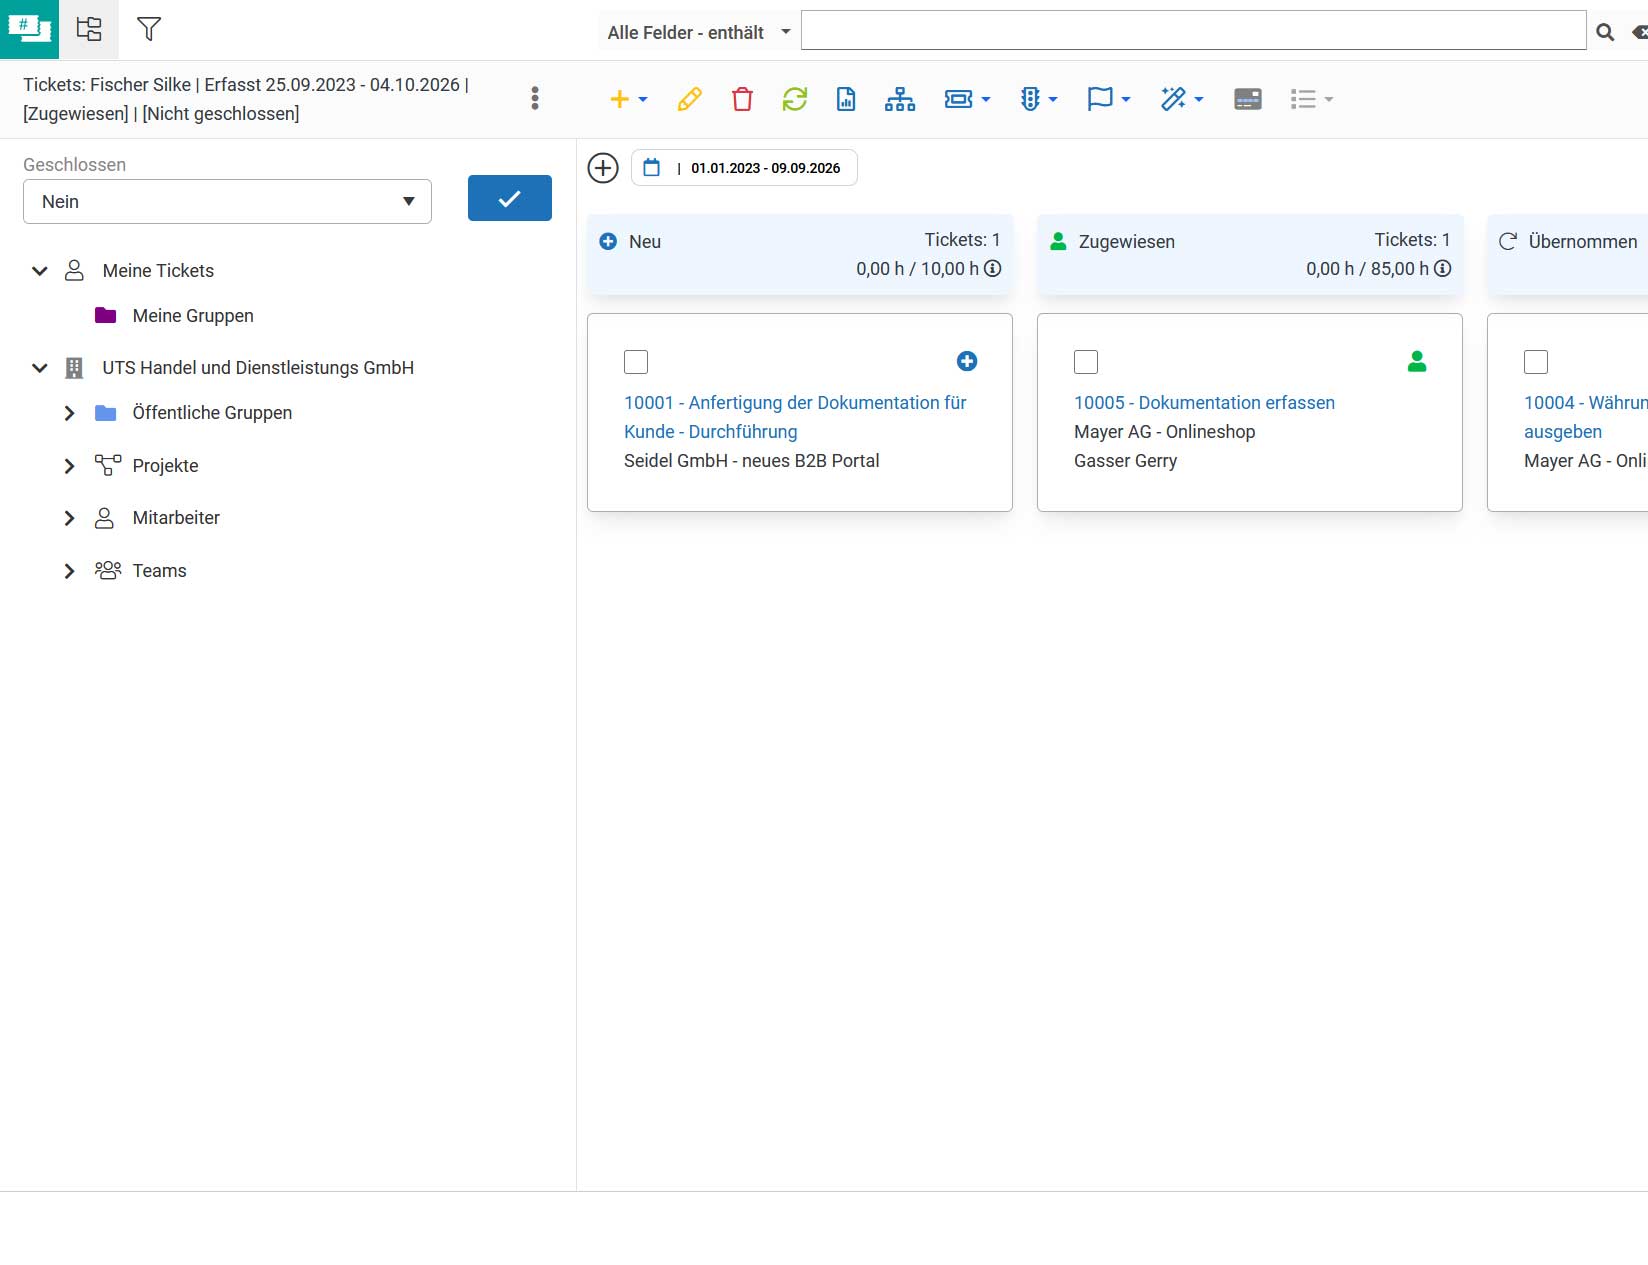This screenshot has width=1648, height=1265.
Task: Open the flag dropdown in toolbar
Action: [1108, 99]
